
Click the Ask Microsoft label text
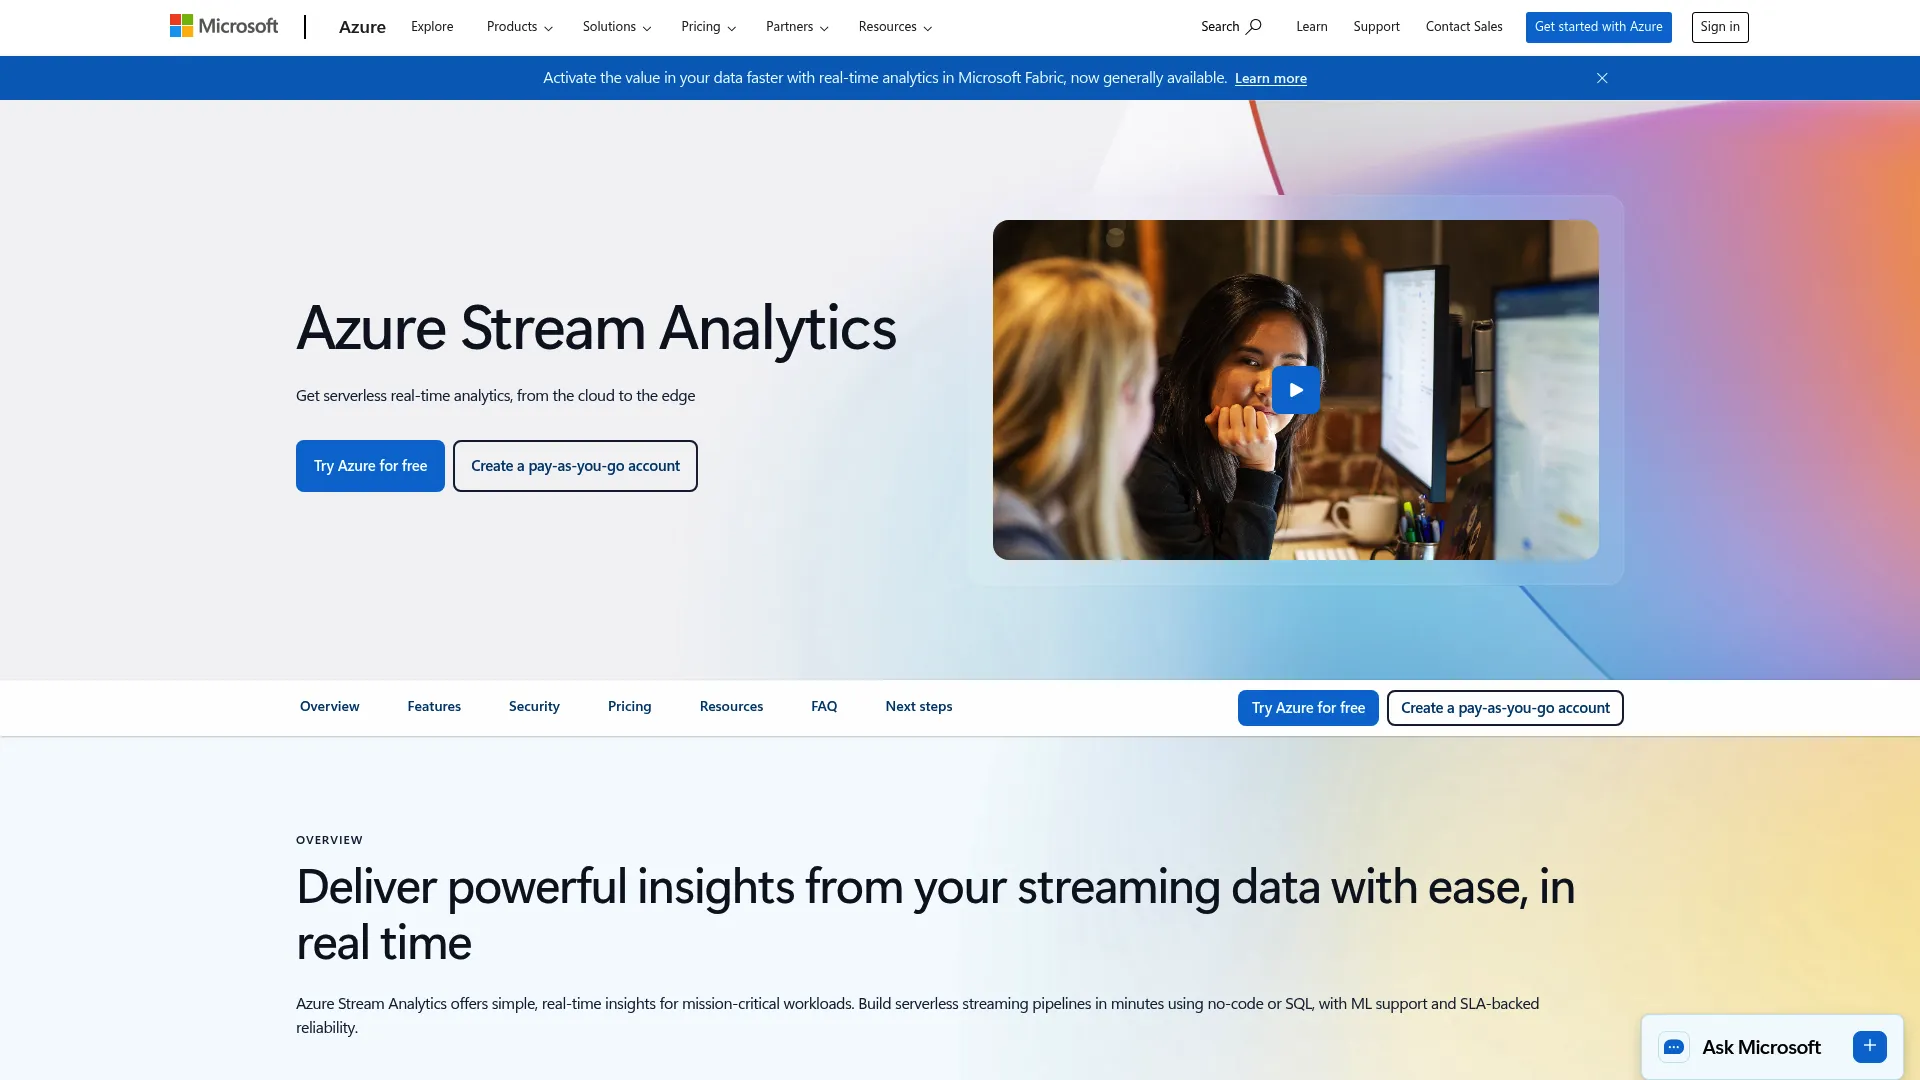[1761, 1047]
